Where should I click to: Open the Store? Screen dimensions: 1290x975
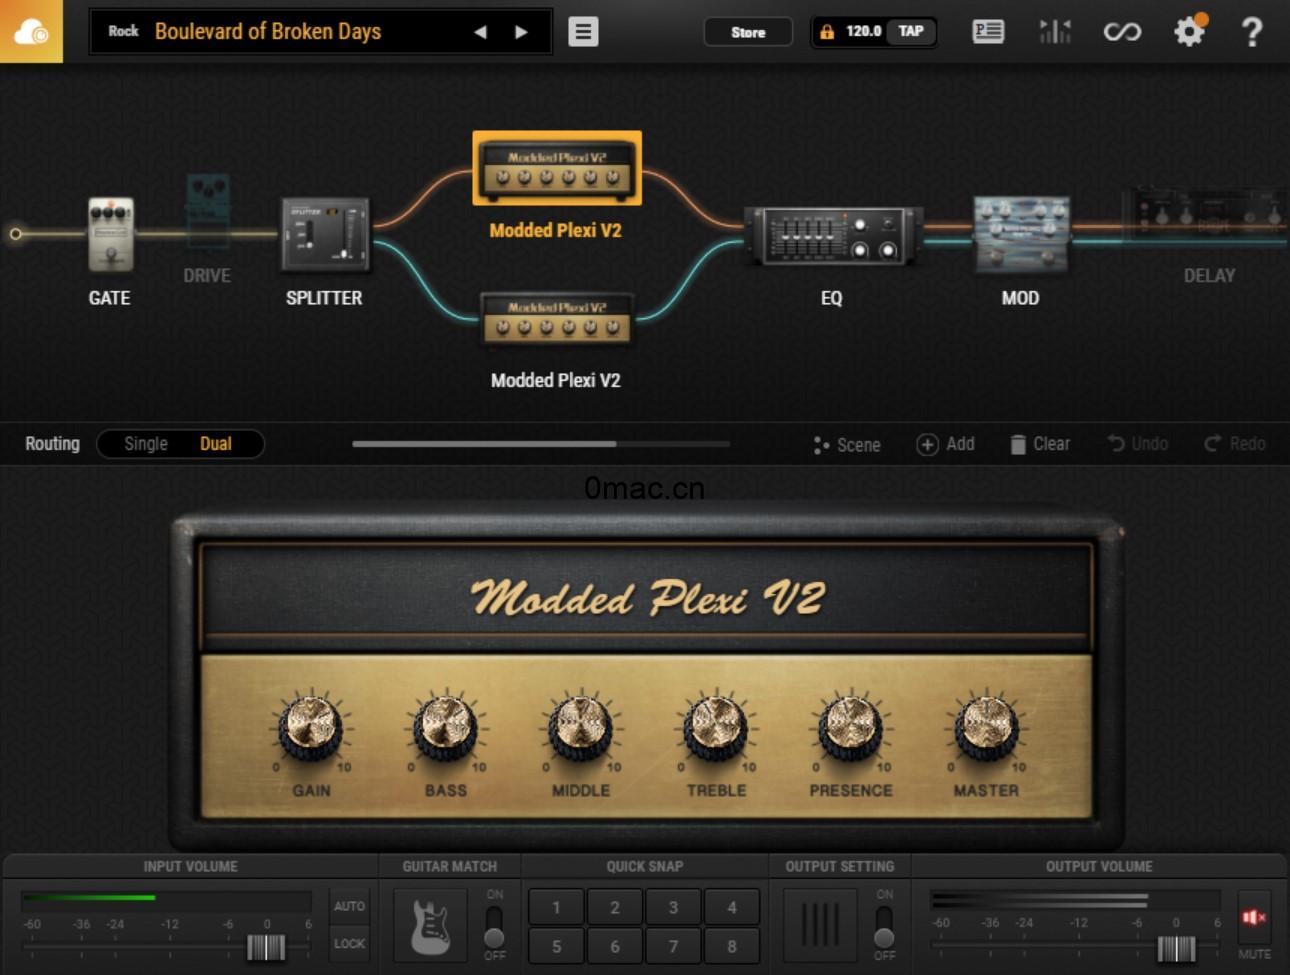pyautogui.click(x=748, y=32)
